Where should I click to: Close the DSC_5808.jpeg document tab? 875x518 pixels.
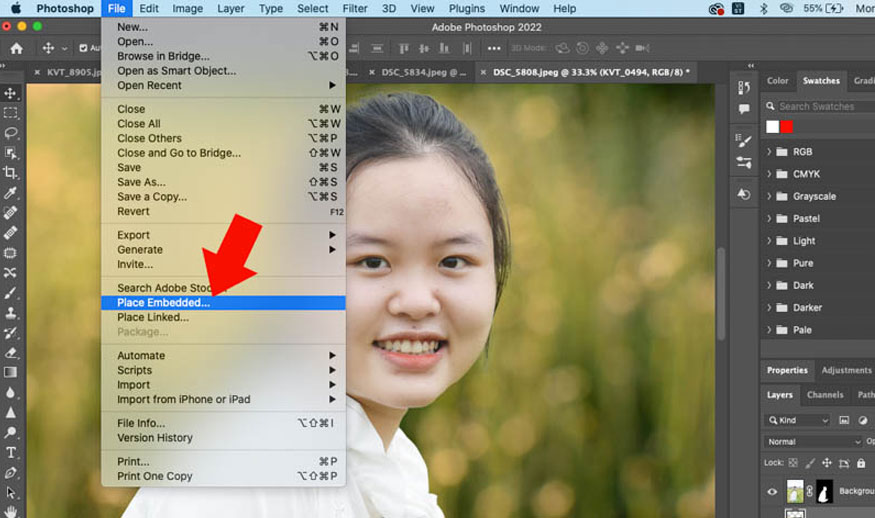[x=483, y=73]
